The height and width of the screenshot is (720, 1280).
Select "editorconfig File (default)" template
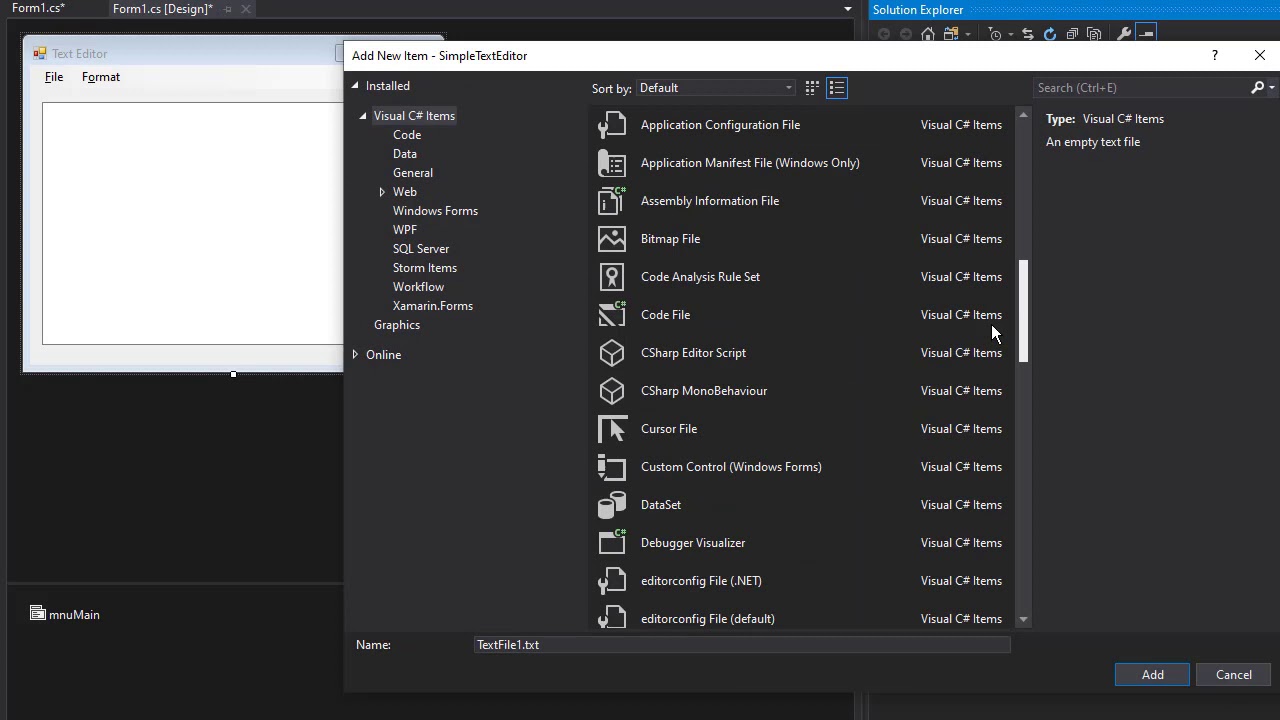(x=799, y=617)
